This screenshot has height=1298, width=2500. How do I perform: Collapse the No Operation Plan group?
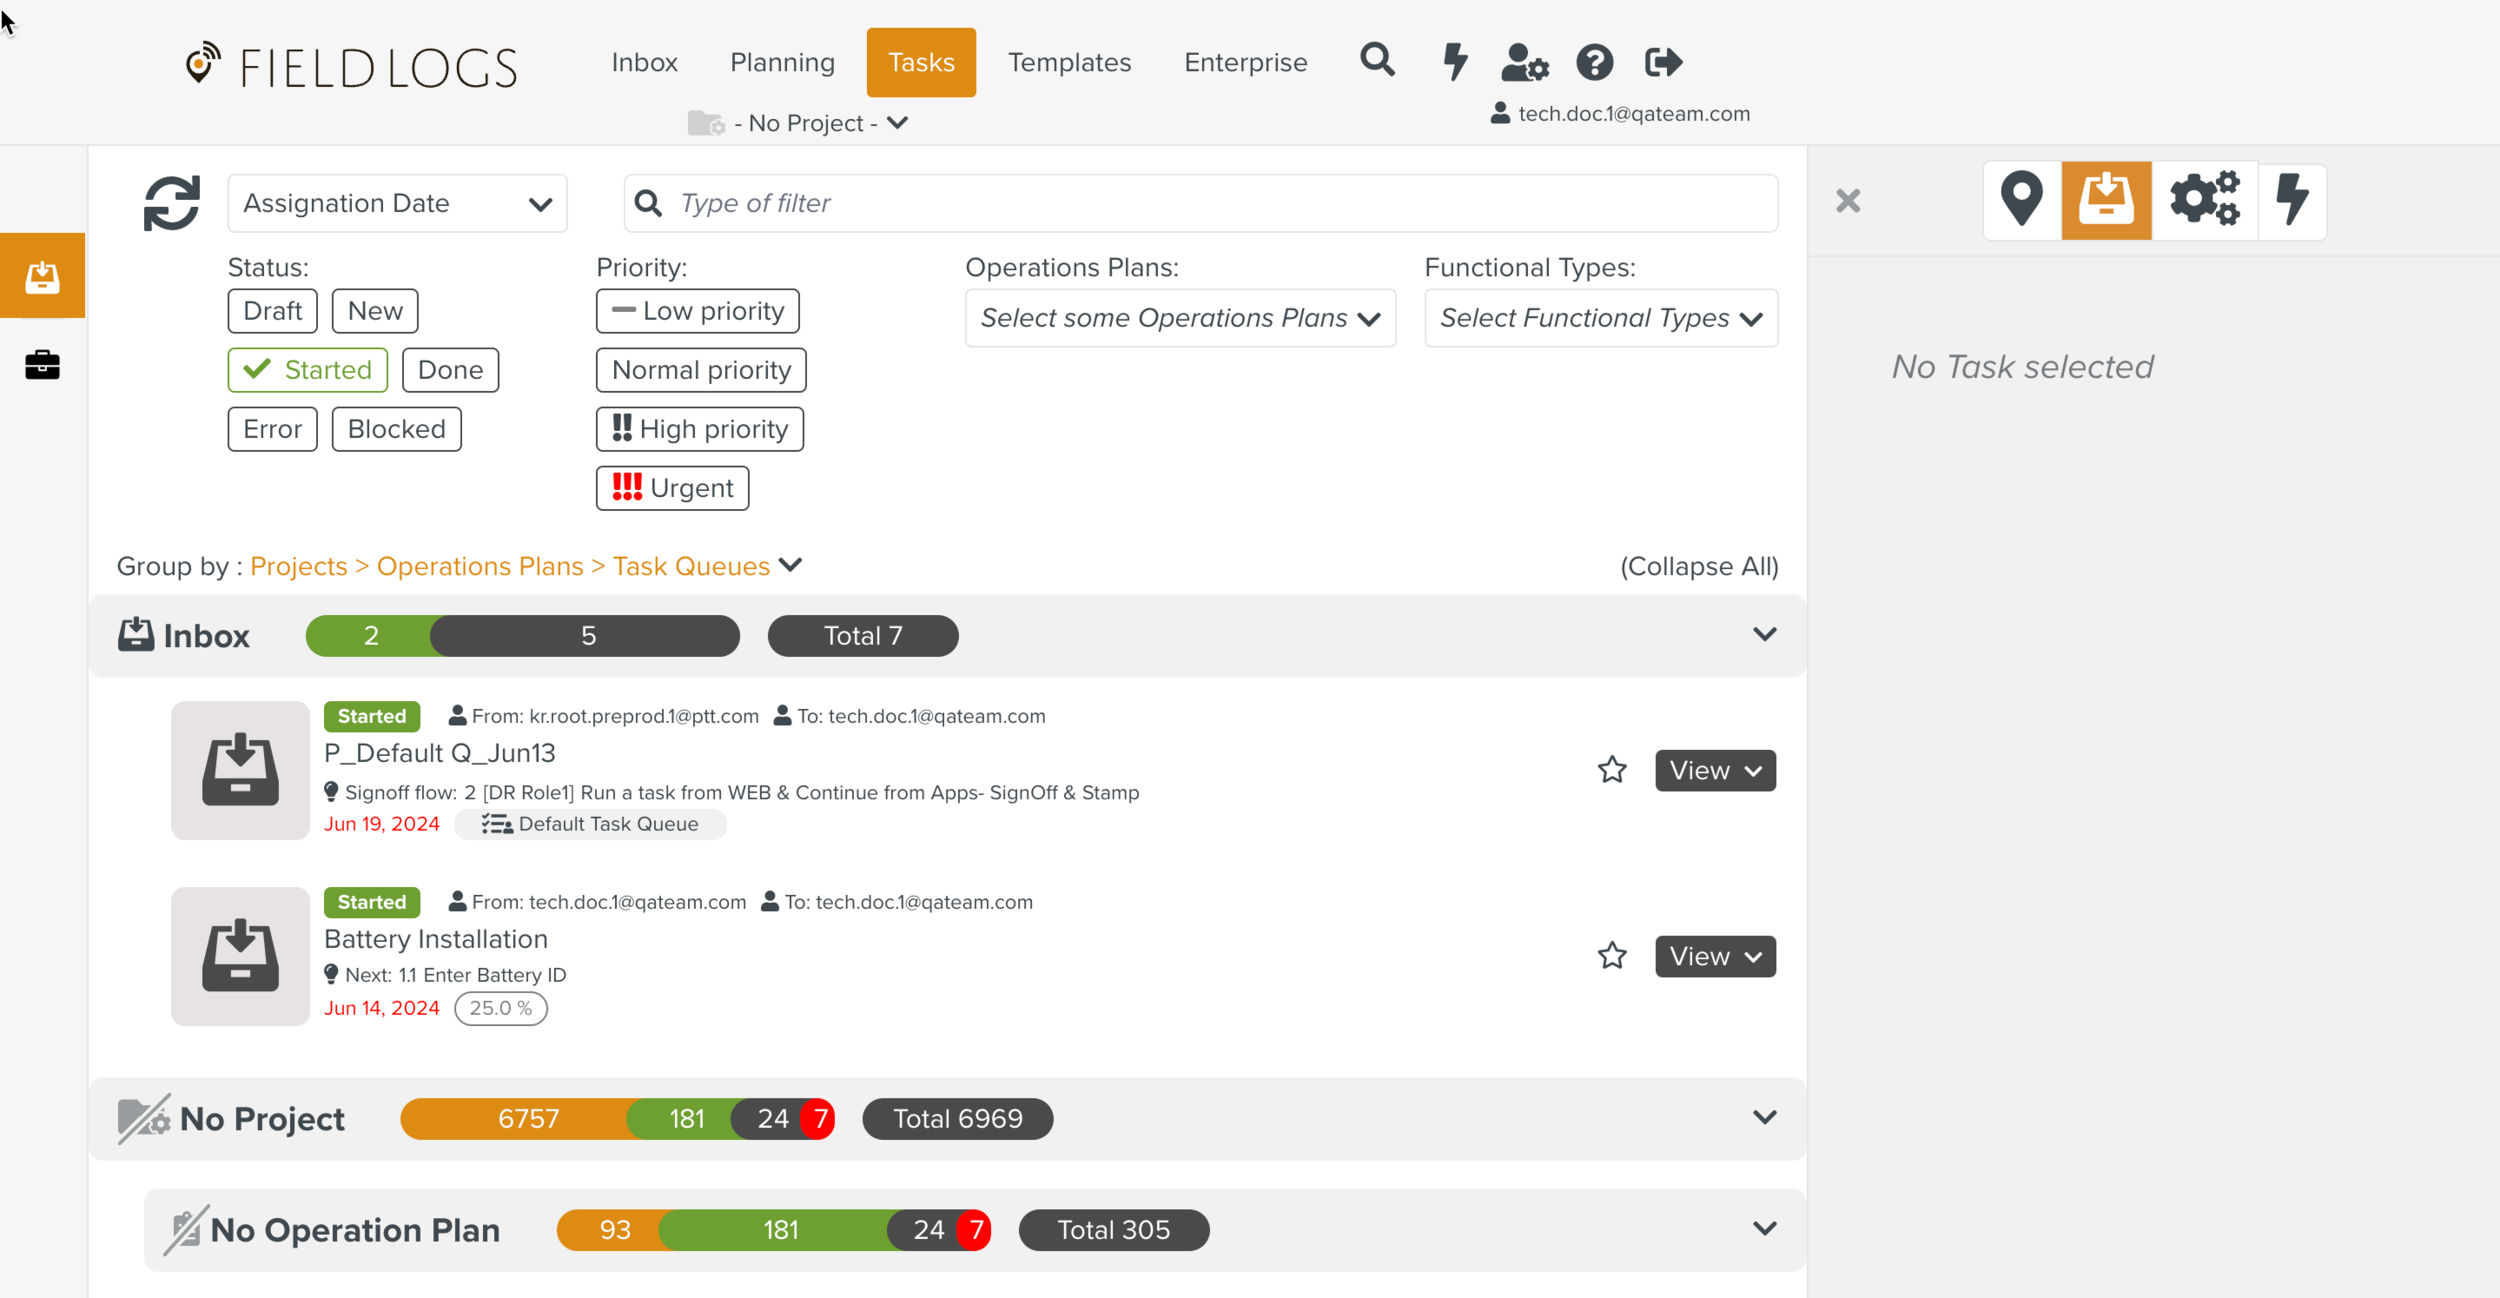(x=1764, y=1229)
